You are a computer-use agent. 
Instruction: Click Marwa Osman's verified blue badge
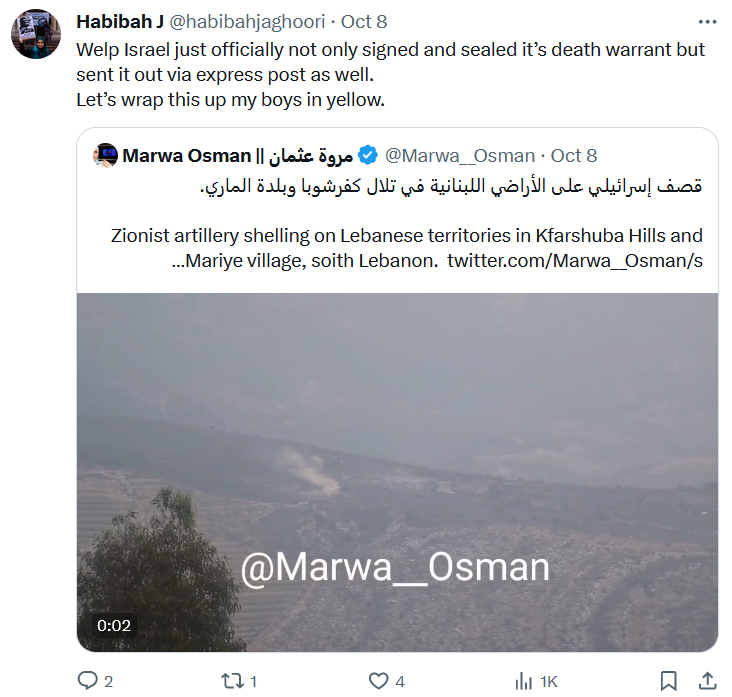click(368, 155)
